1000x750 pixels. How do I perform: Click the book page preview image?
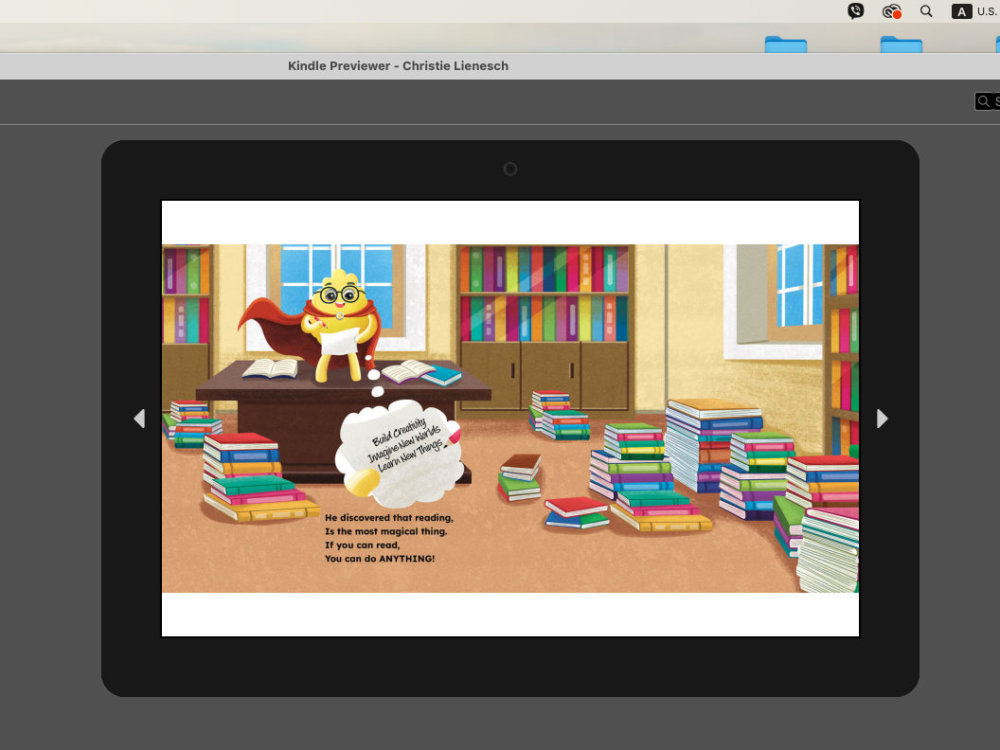pyautogui.click(x=510, y=418)
